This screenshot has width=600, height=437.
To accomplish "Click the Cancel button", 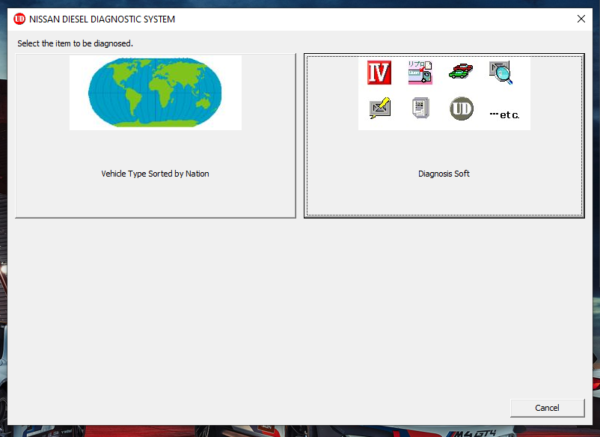I will (x=547, y=408).
